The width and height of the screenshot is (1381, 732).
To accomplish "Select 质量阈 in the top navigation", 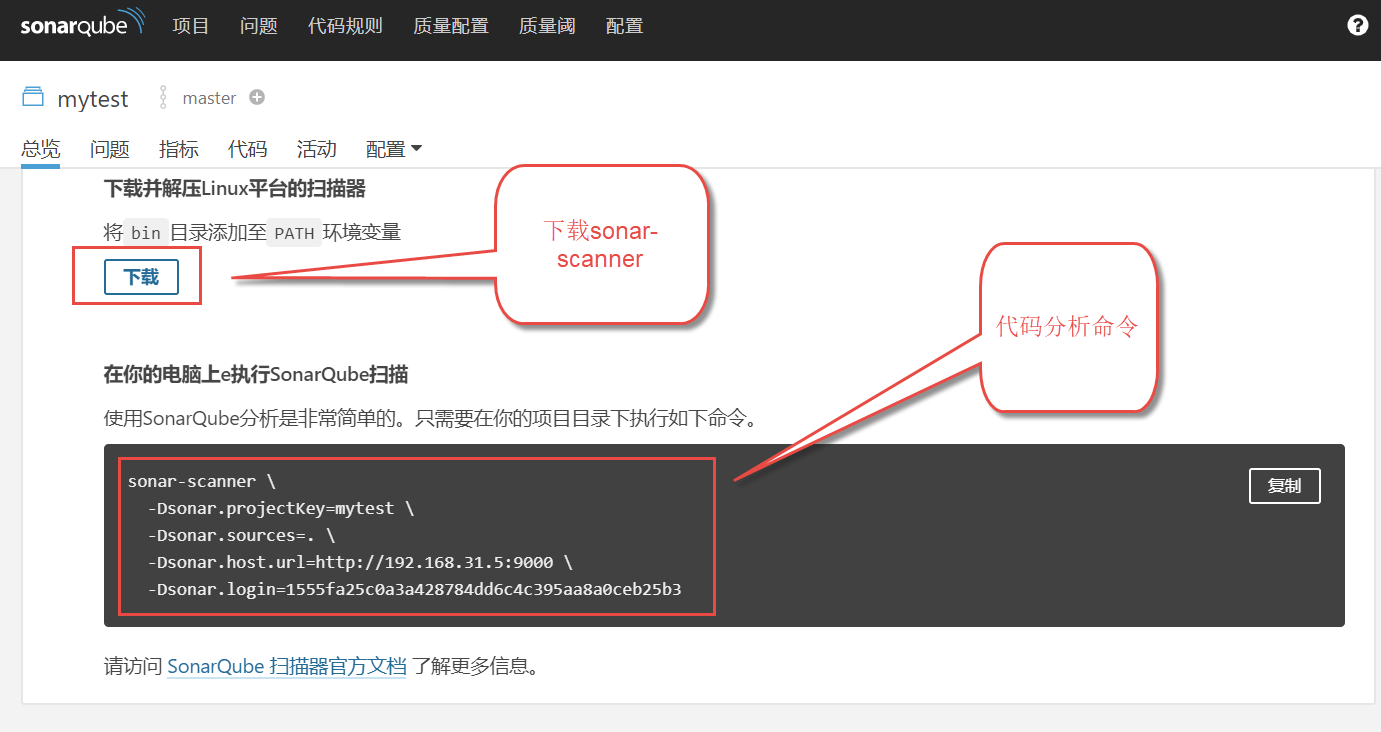I will tap(547, 26).
